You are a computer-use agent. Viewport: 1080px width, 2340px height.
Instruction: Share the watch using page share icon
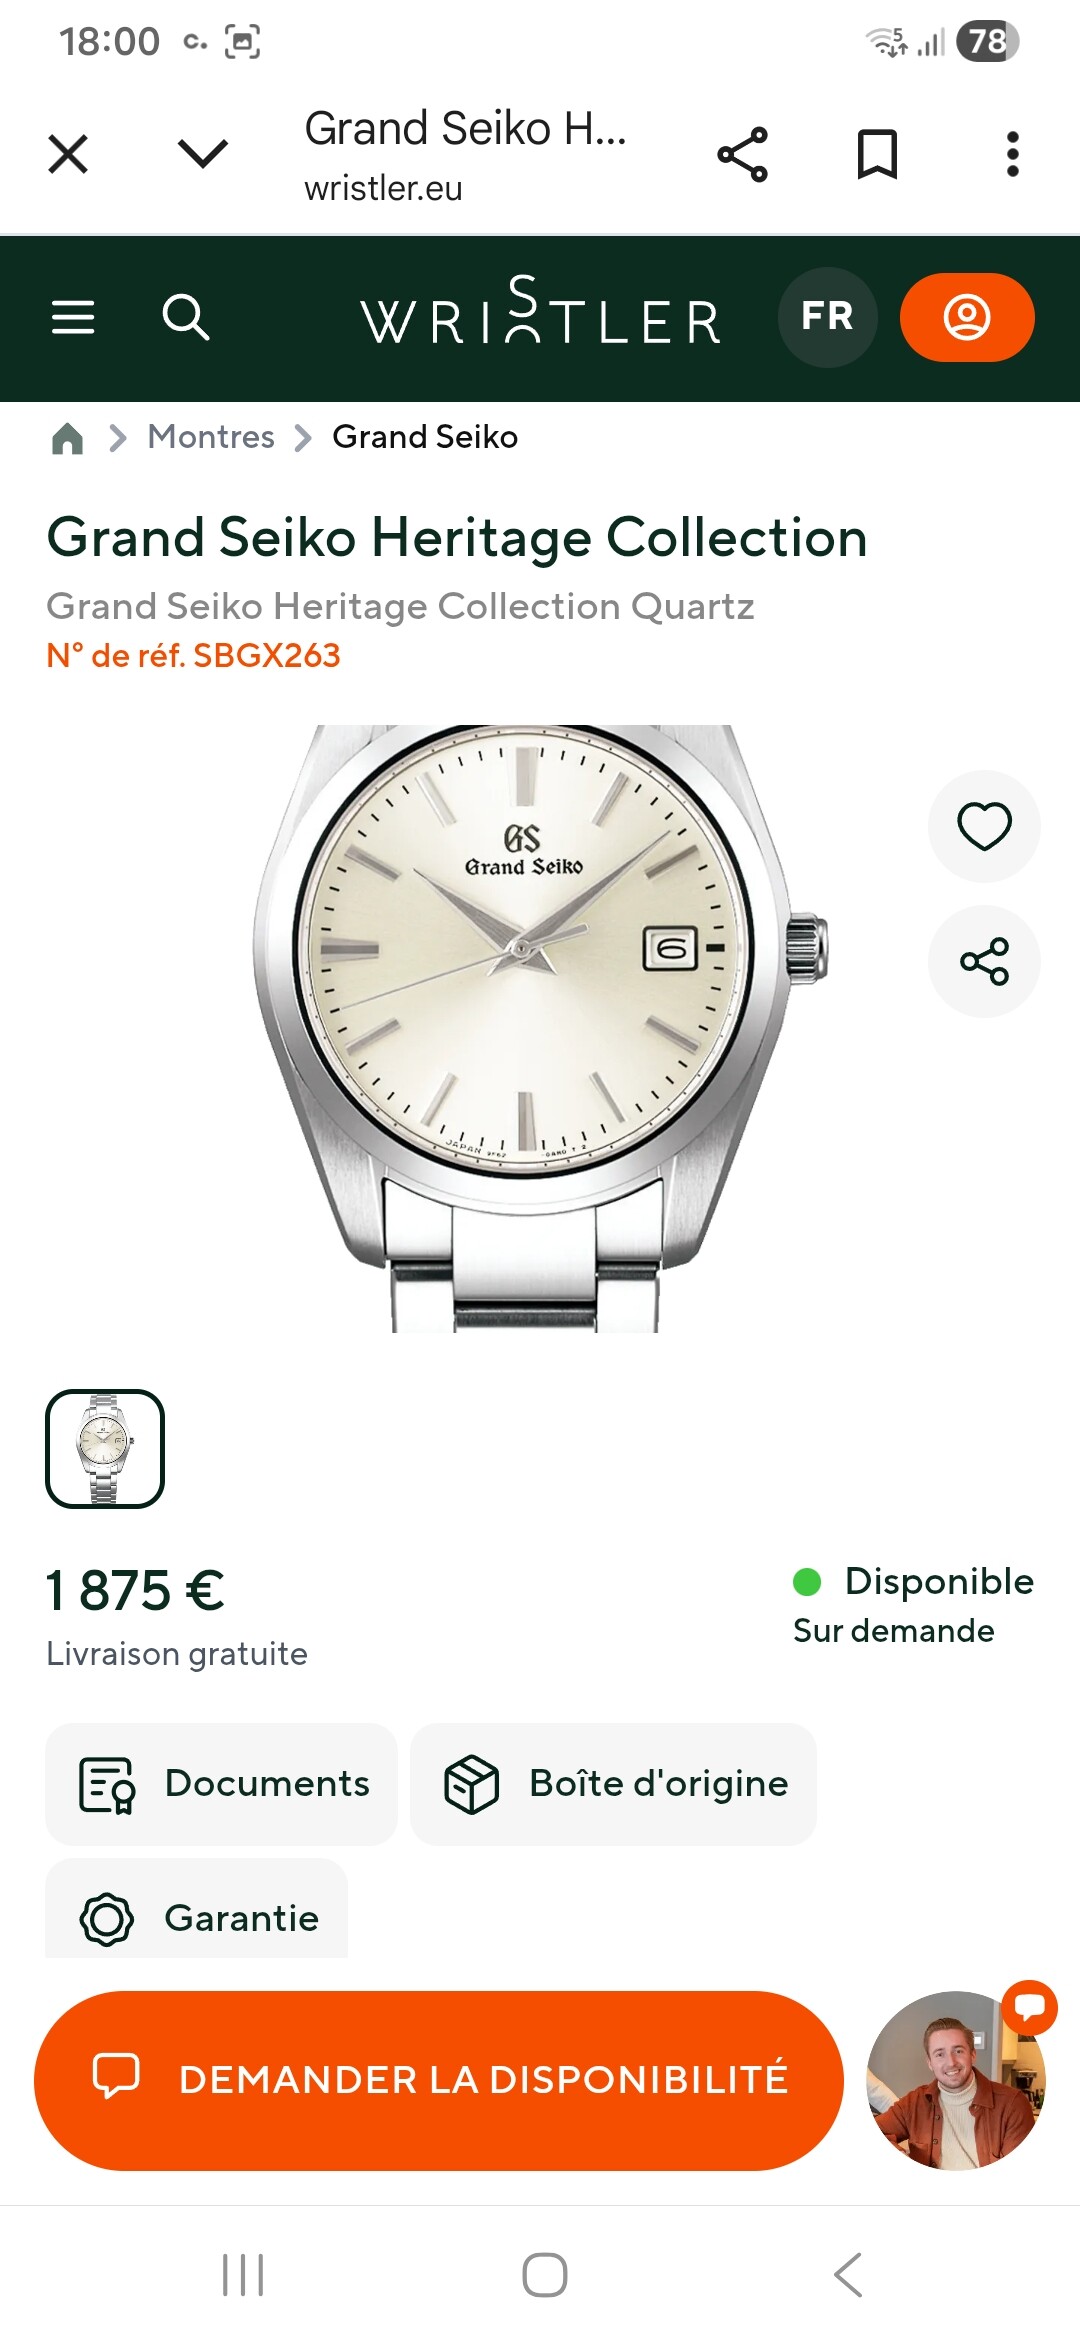[x=984, y=962]
